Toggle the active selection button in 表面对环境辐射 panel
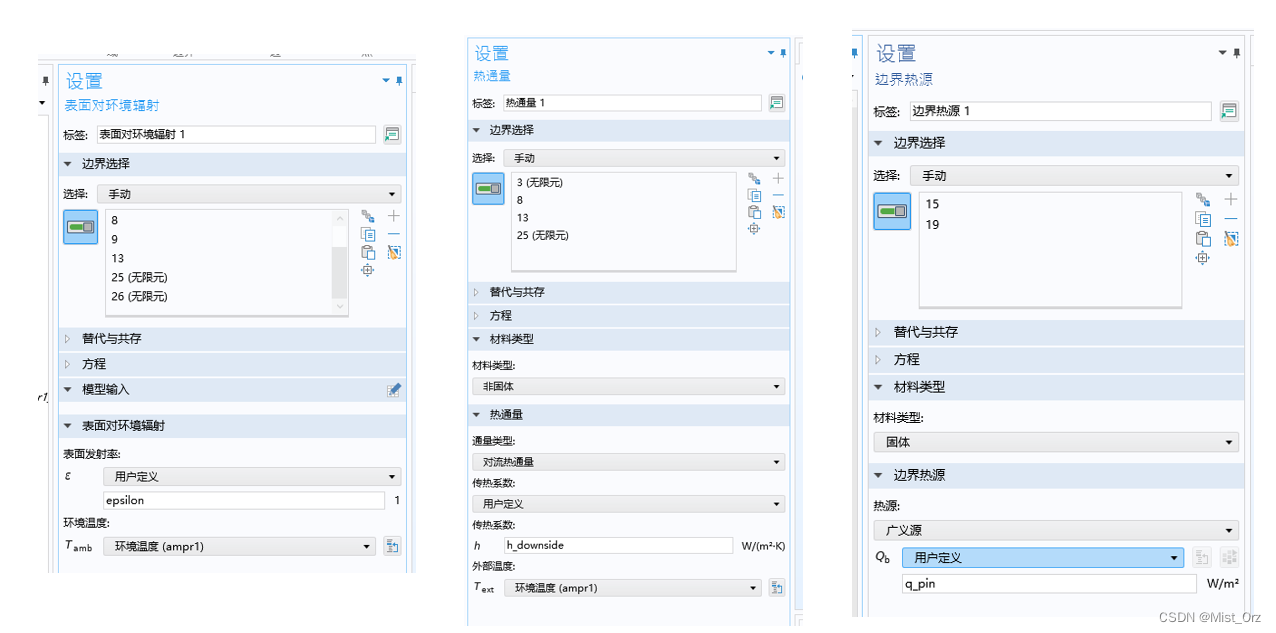Viewport: 1276px width, 633px height. [x=80, y=227]
